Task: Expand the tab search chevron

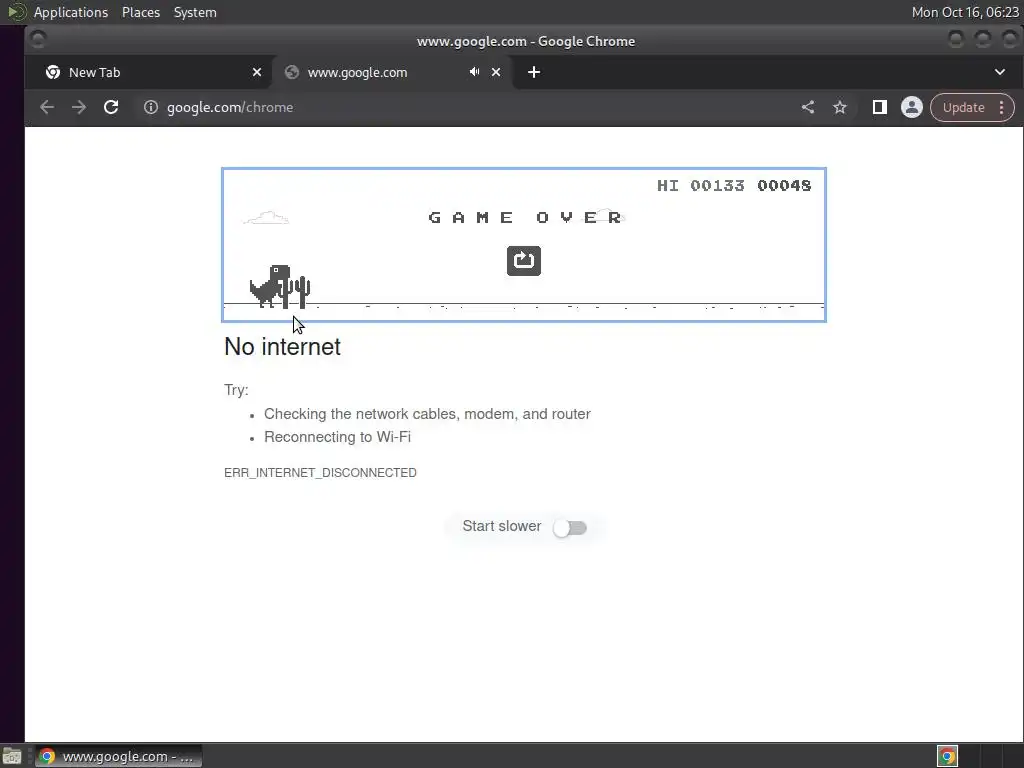Action: point(1000,72)
